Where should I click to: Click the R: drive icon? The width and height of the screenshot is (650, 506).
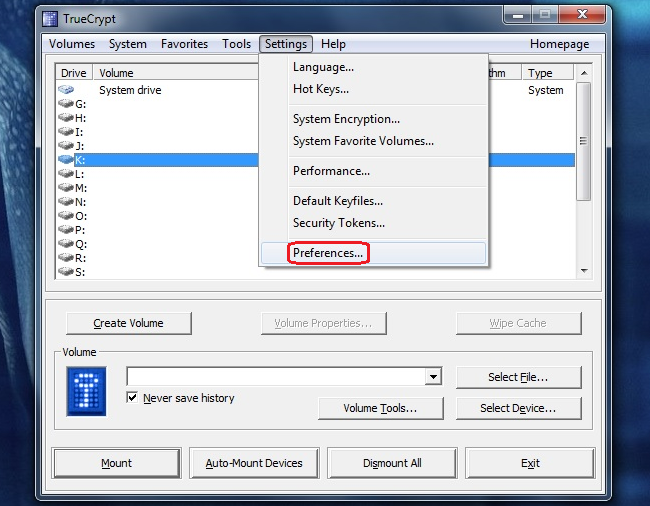coord(66,257)
